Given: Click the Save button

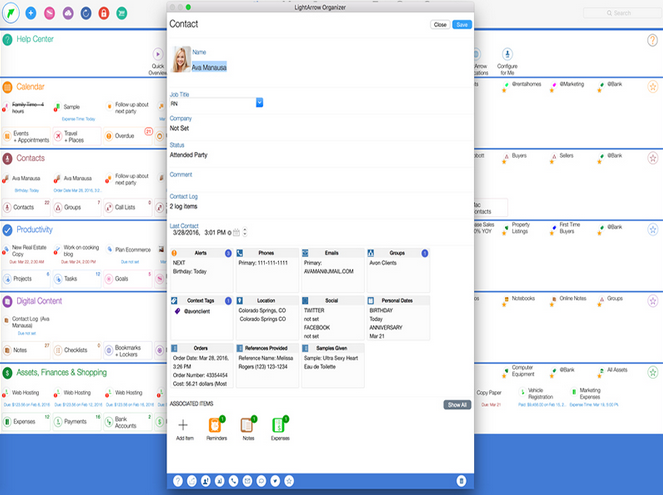Looking at the screenshot, I should point(461,24).
